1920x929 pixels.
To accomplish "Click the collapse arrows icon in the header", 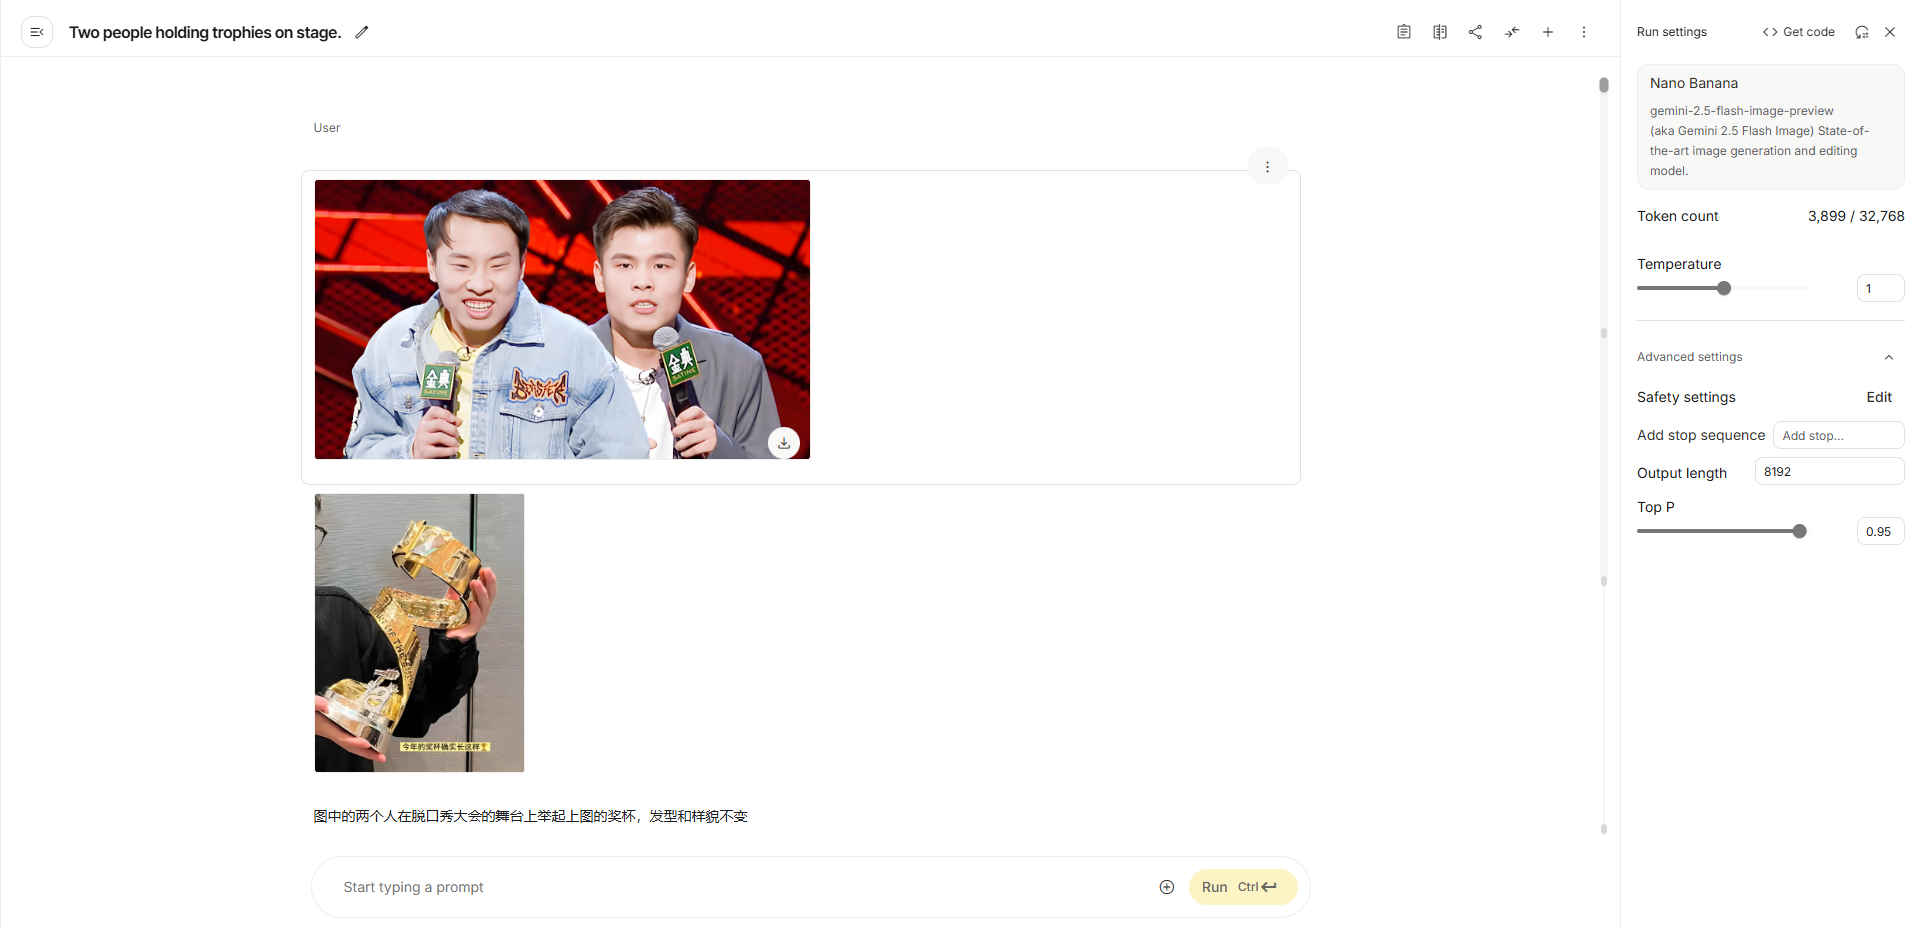I will [1512, 32].
